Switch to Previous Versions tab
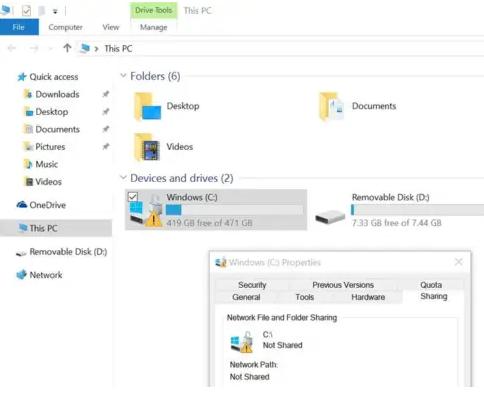The image size is (484, 397). pos(343,285)
